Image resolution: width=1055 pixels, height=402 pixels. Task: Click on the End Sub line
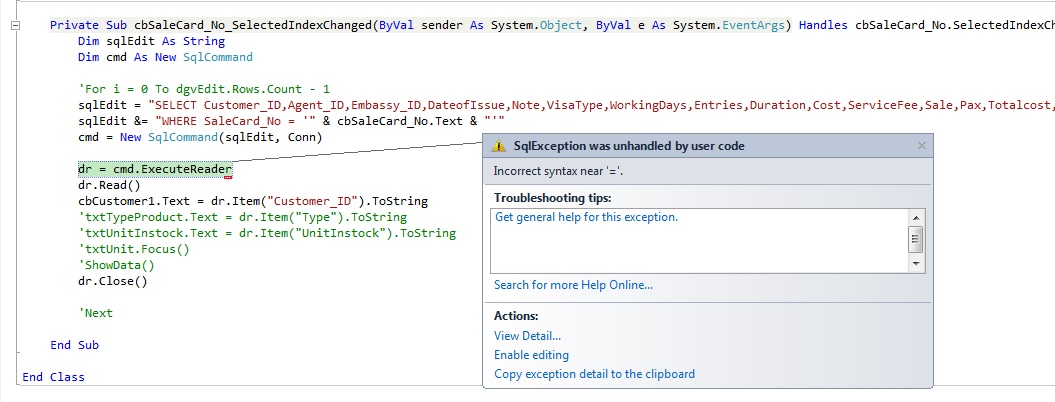click(74, 345)
